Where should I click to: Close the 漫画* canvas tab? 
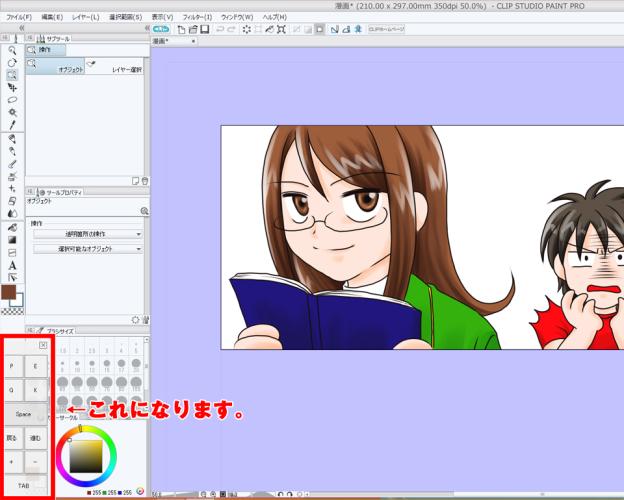[193, 41]
